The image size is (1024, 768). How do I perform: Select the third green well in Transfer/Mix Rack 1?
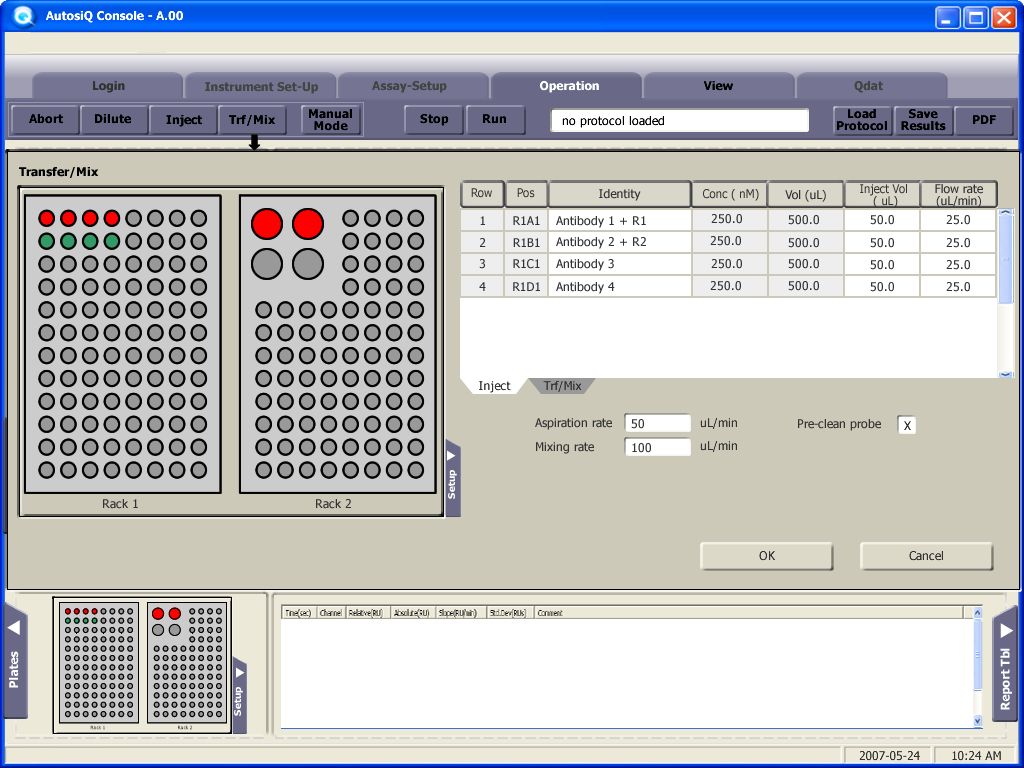tap(90, 241)
